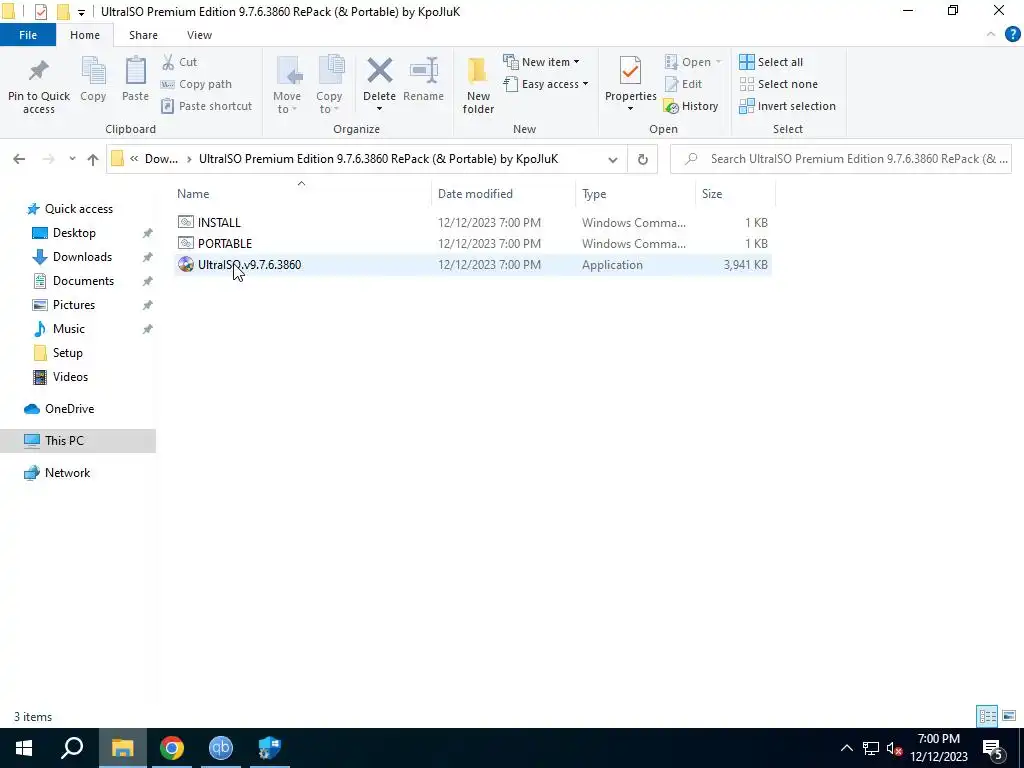Go up one folder level
This screenshot has width=1024, height=768.
coord(93,159)
